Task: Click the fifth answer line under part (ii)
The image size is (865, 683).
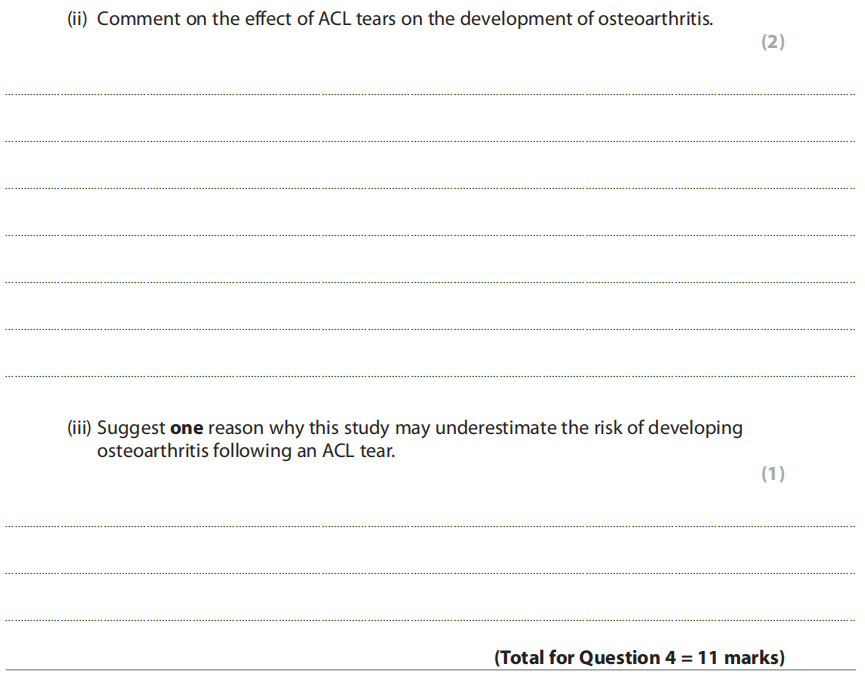Action: (430, 282)
